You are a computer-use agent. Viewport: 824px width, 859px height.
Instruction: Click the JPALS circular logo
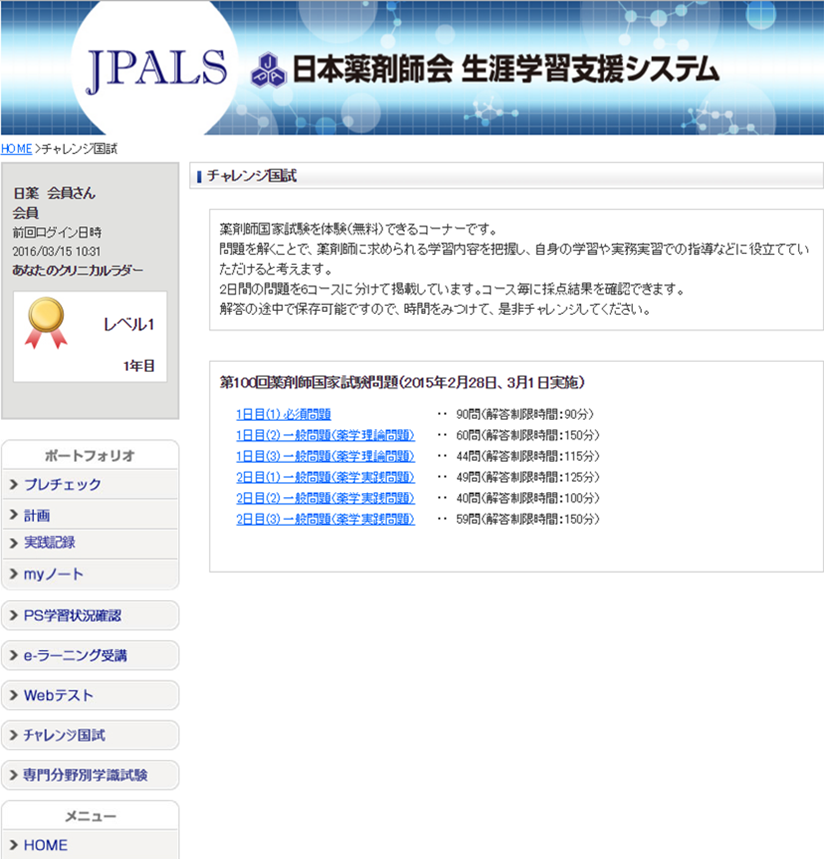tap(157, 67)
